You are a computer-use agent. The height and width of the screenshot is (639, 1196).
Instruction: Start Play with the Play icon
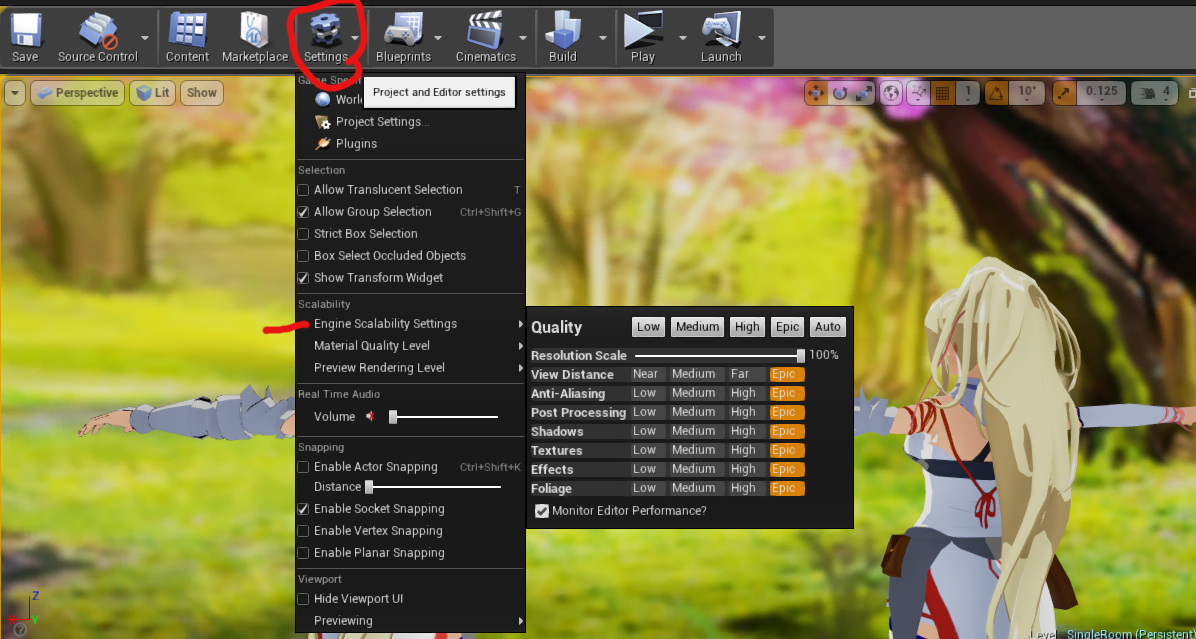tap(642, 31)
